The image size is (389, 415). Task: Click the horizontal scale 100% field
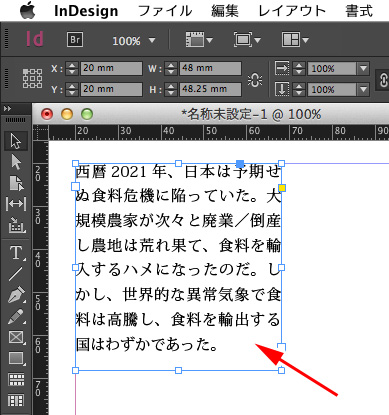[x=332, y=69]
